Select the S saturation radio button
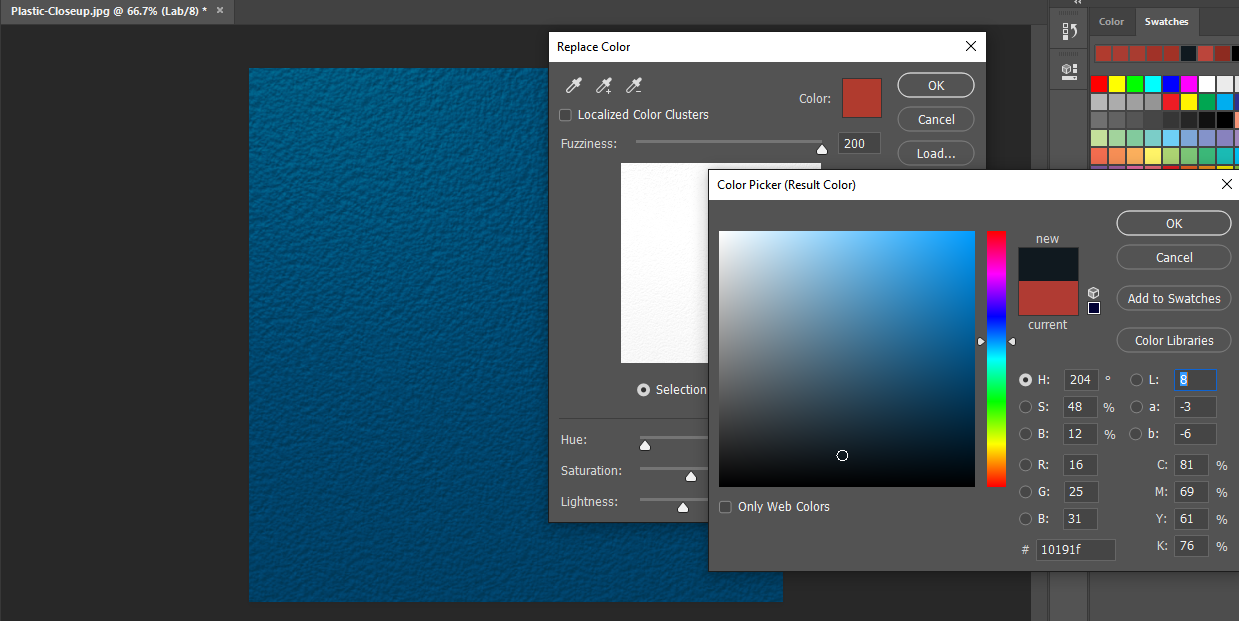 [x=1025, y=407]
